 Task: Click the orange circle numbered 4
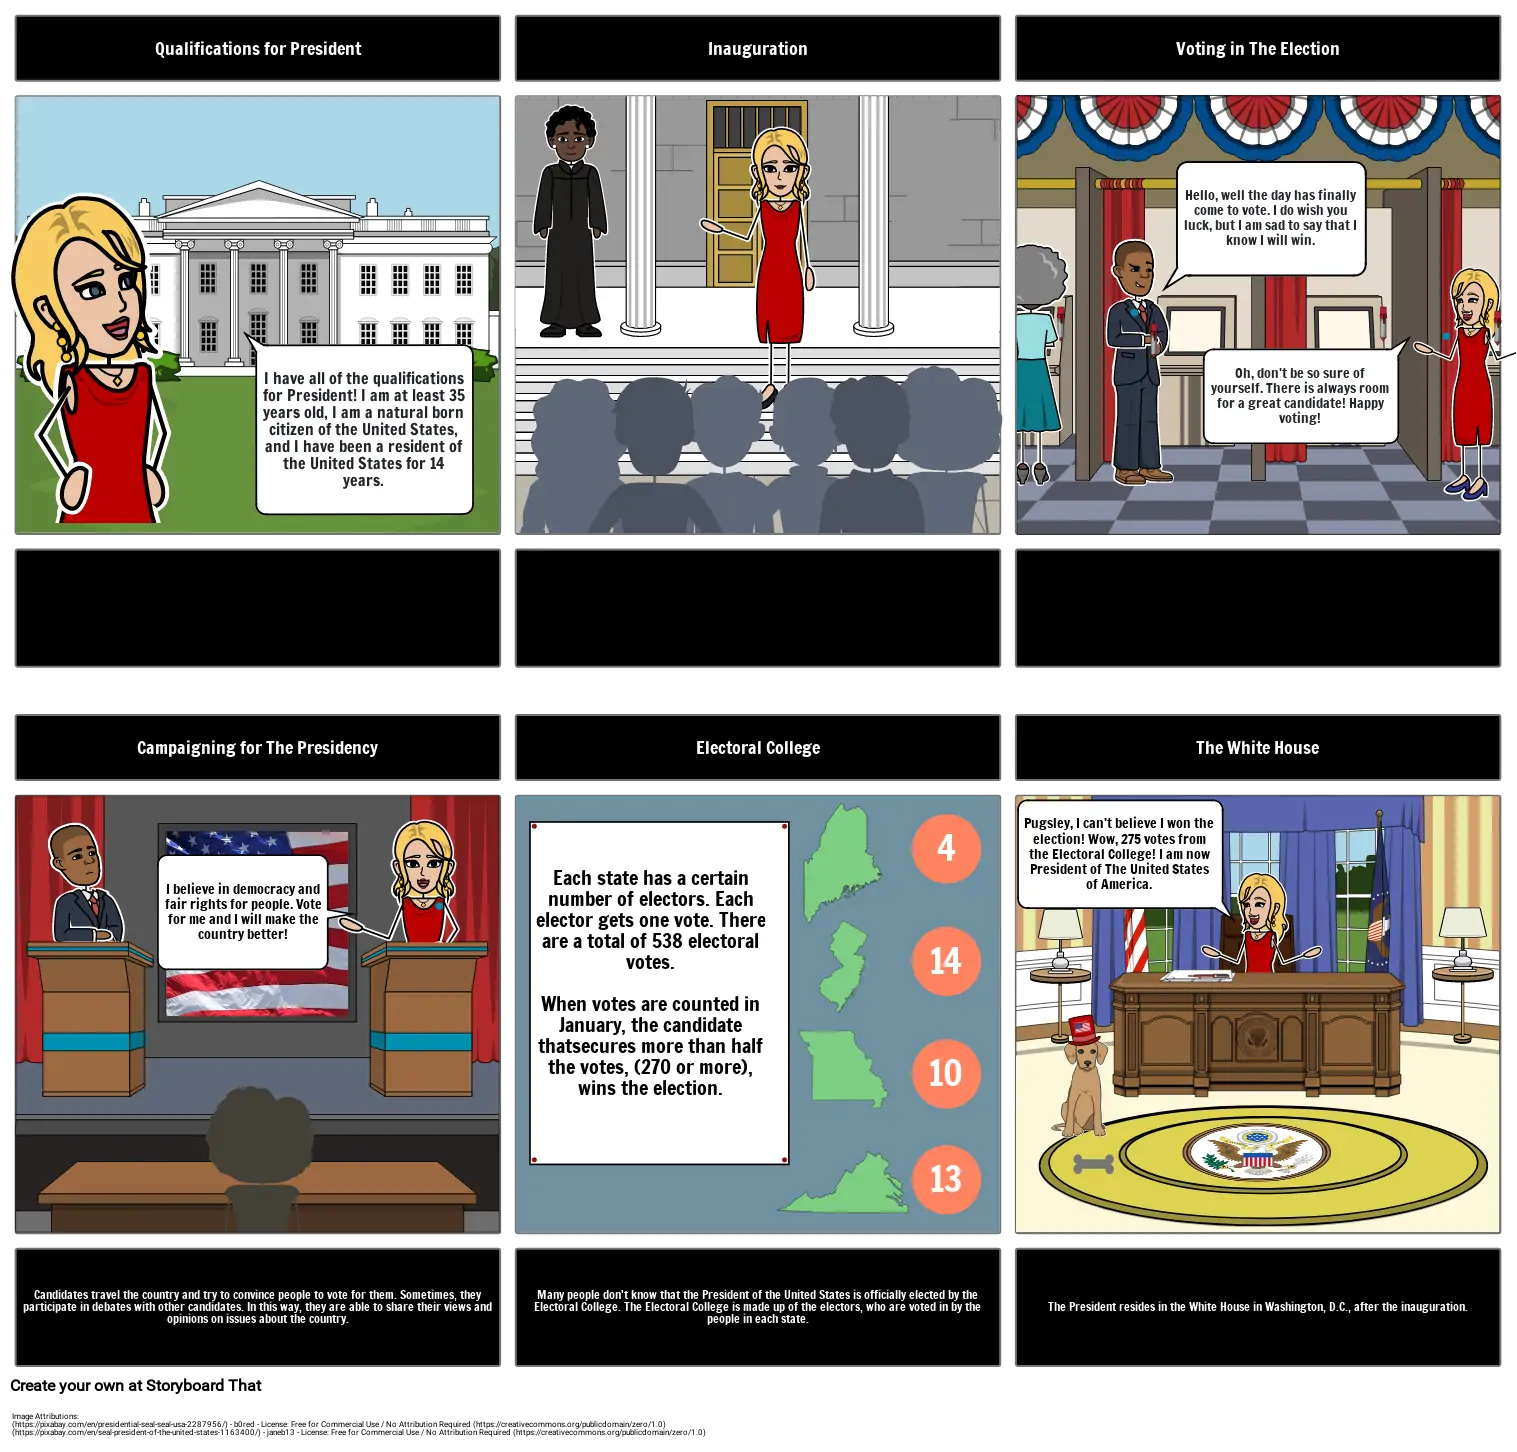(945, 848)
